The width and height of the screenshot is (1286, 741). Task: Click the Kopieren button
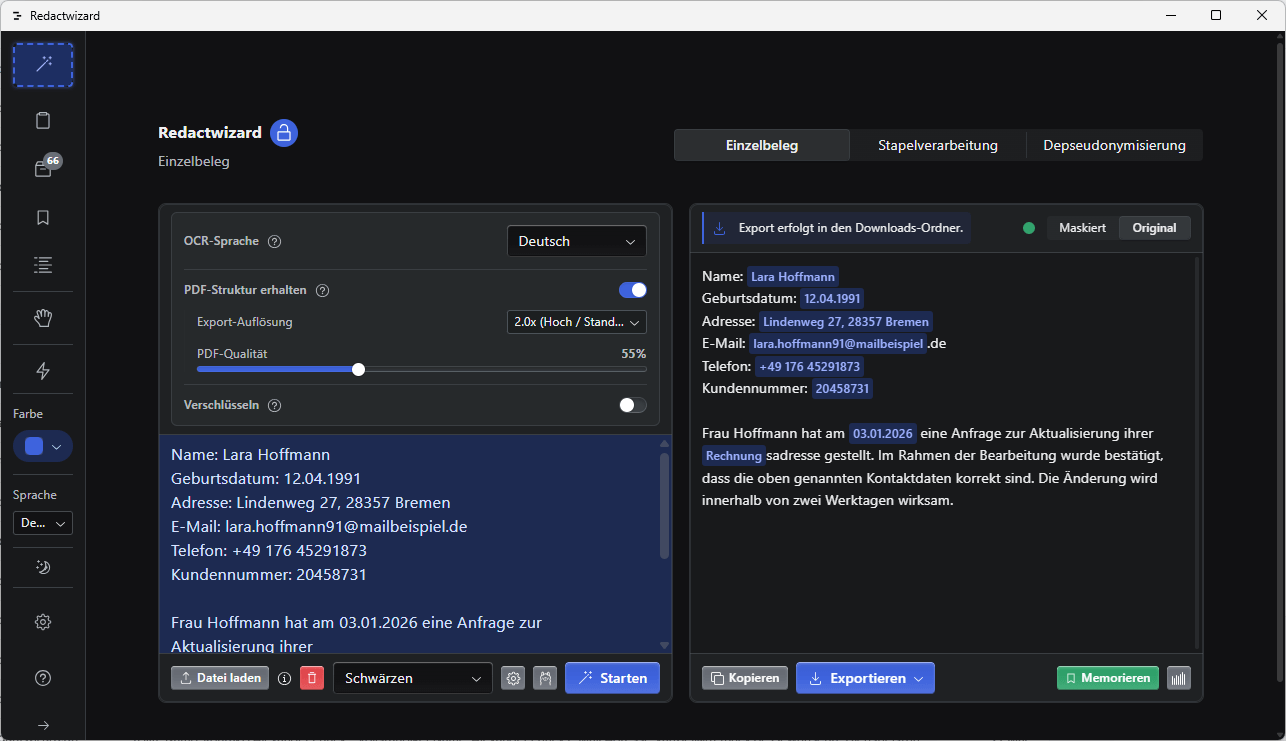click(745, 678)
